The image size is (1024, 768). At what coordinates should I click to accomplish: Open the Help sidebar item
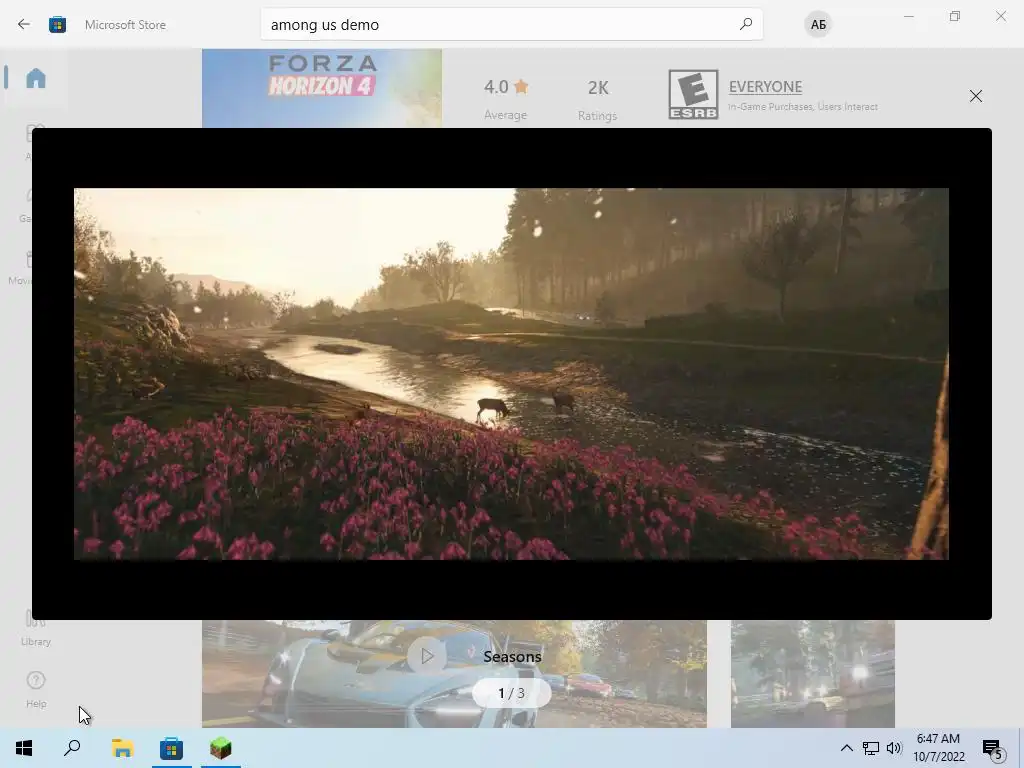tap(36, 689)
